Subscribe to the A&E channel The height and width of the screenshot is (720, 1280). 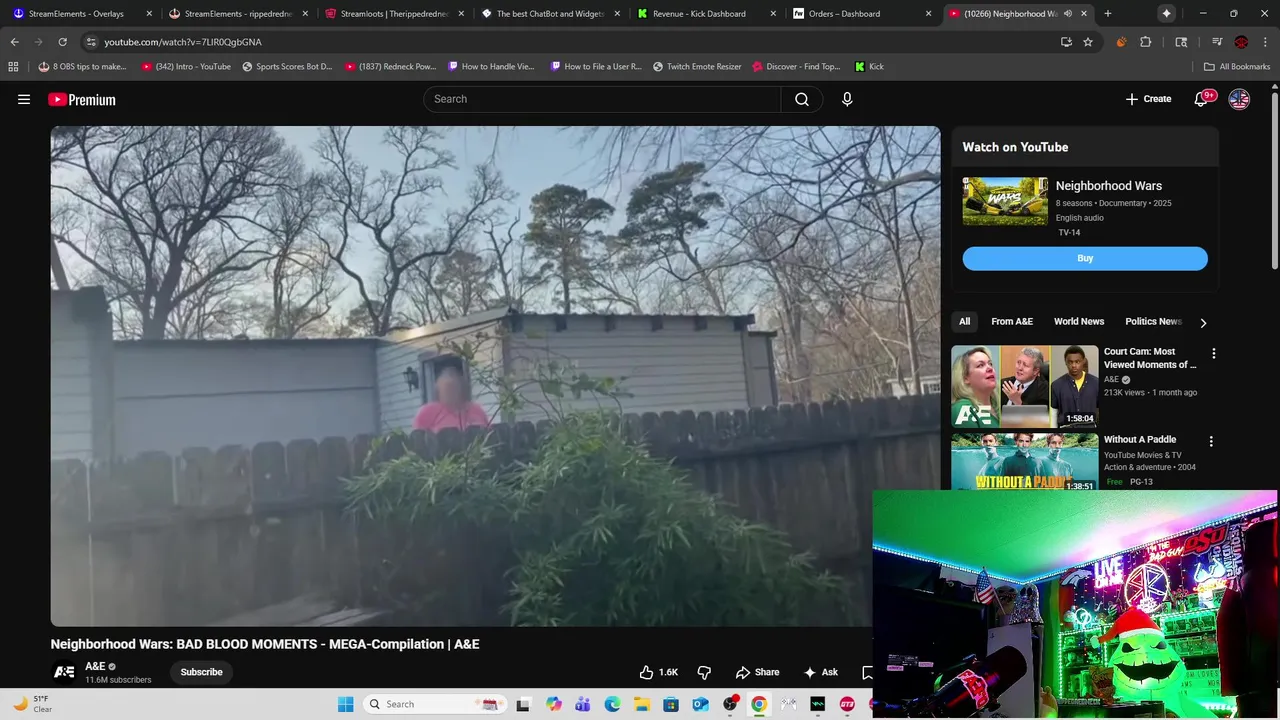pos(201,672)
